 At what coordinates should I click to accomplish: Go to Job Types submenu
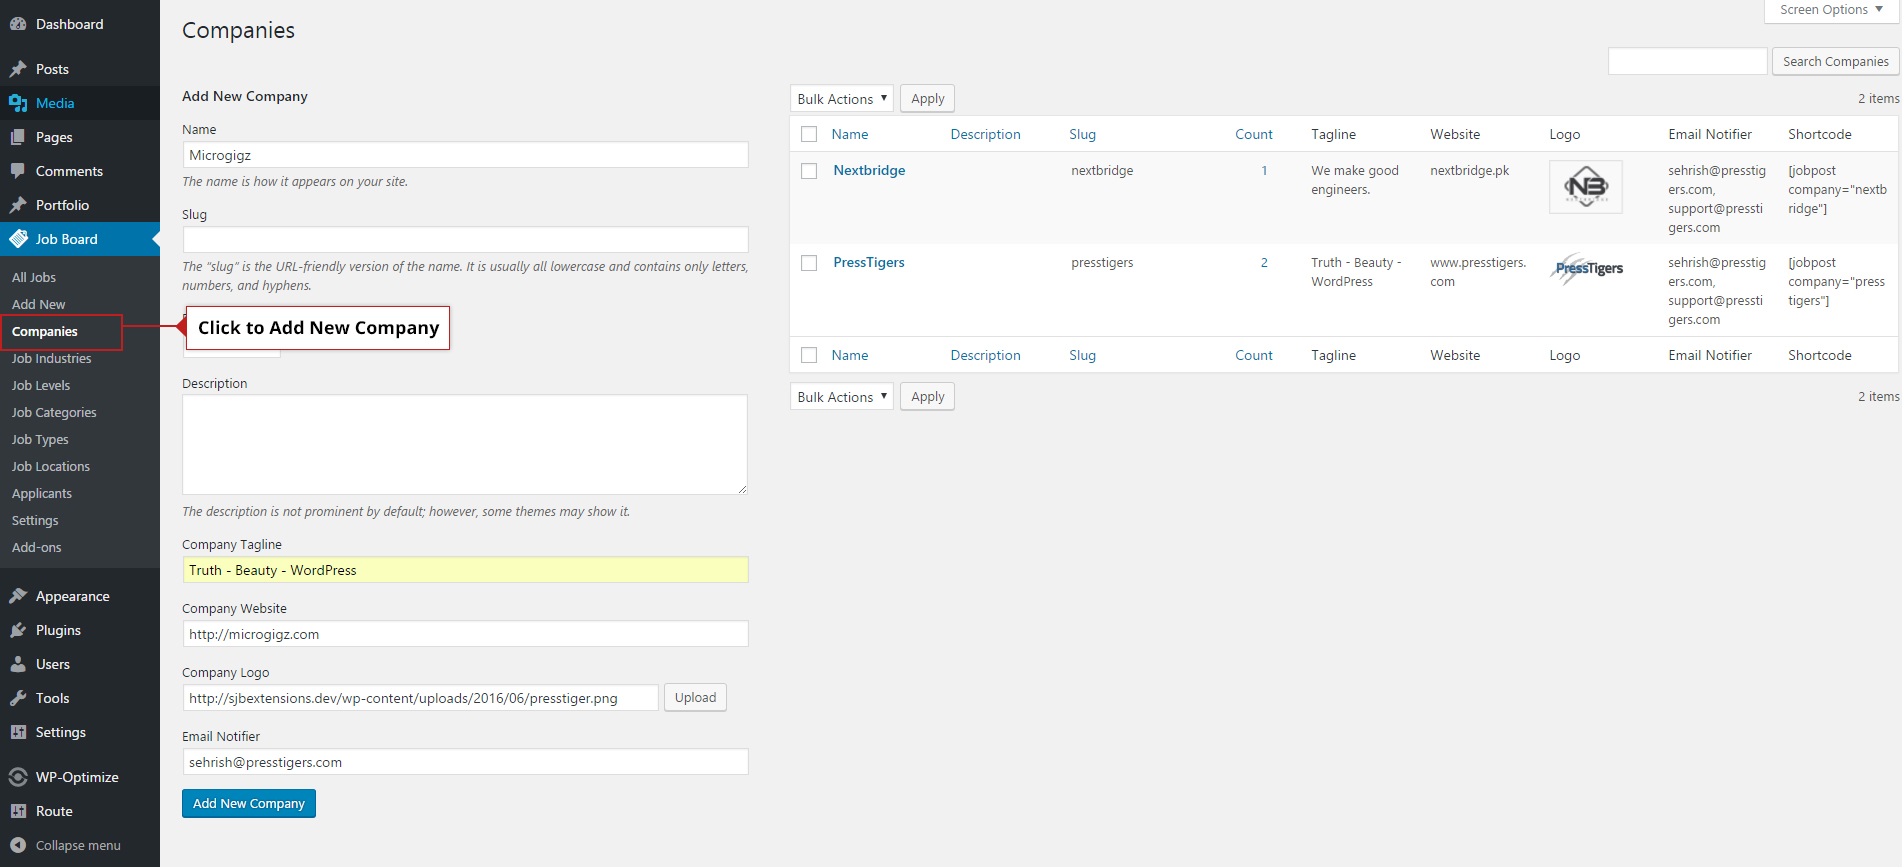point(40,439)
